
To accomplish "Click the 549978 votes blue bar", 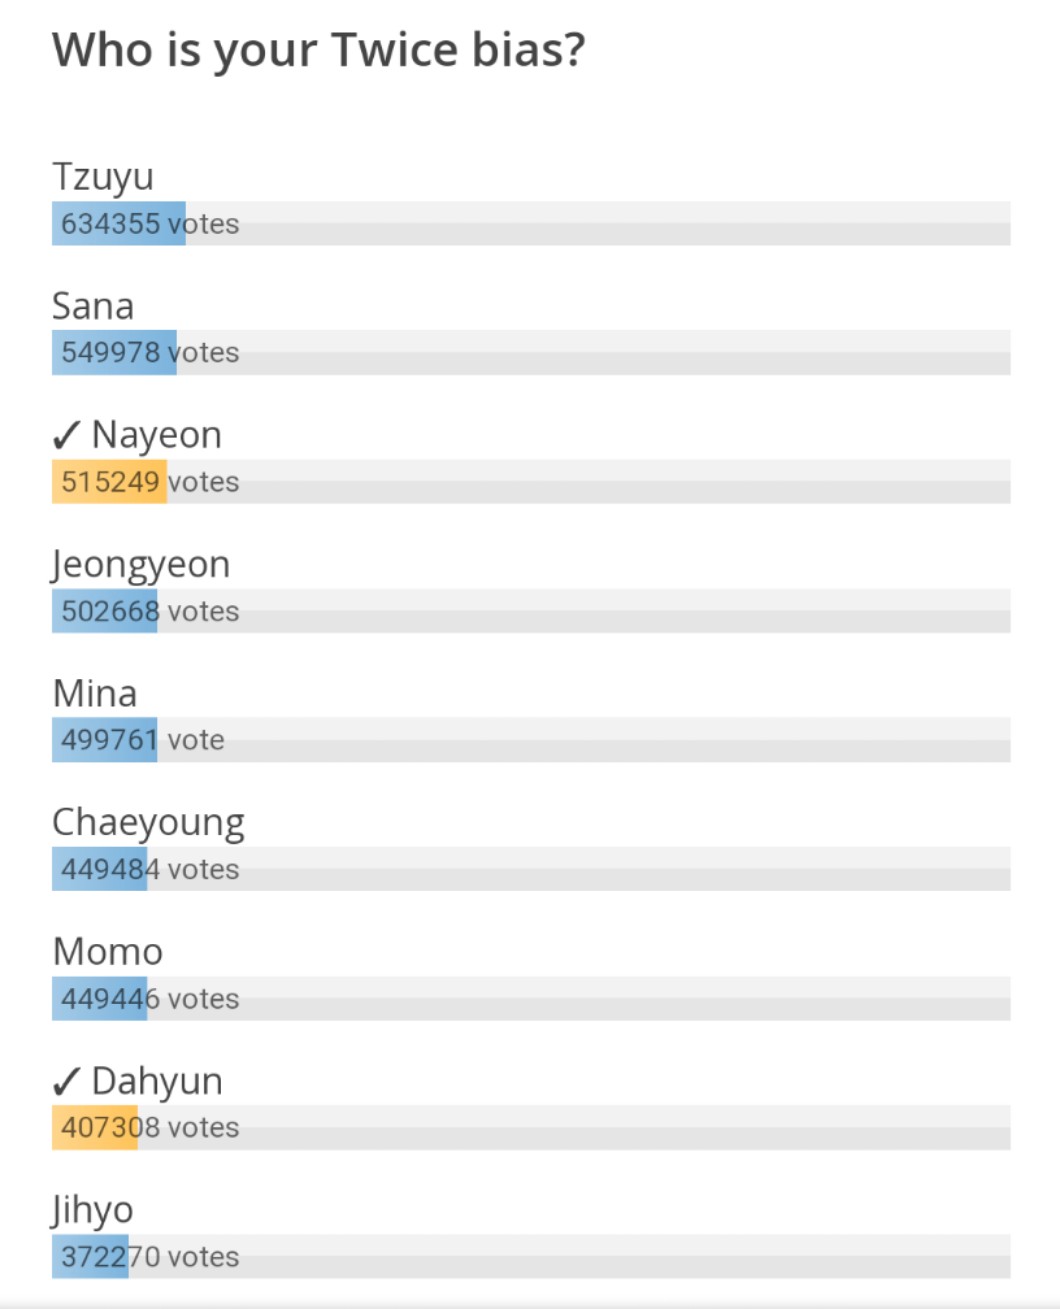I will [x=114, y=352].
